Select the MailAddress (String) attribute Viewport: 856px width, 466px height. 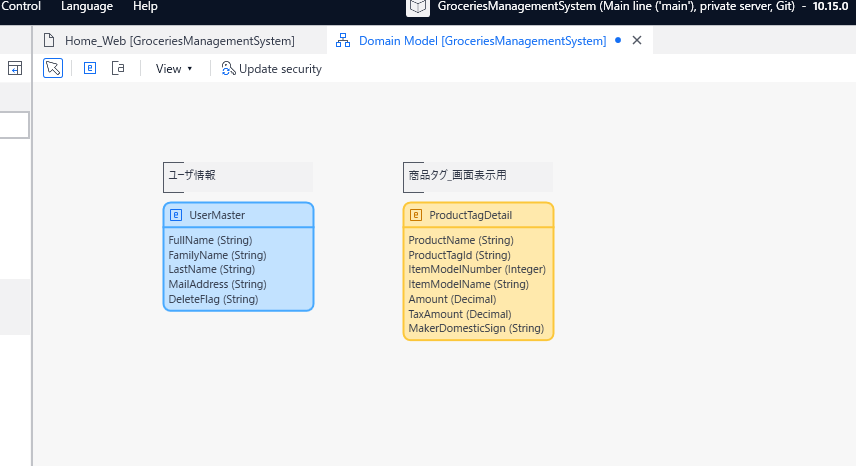coord(217,284)
